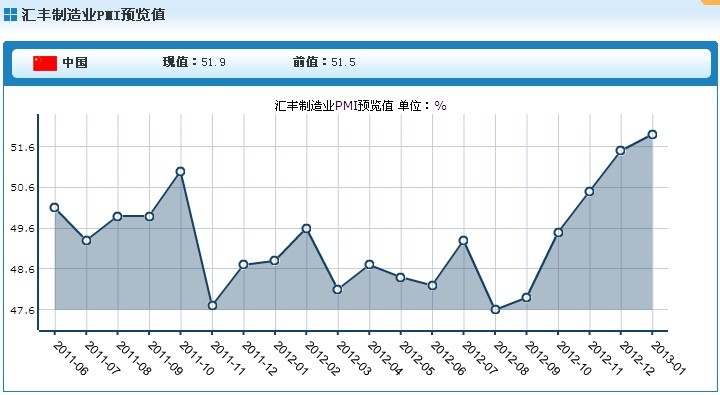Select the 2012-08 lowest data point
720x395 pixels.
495,310
